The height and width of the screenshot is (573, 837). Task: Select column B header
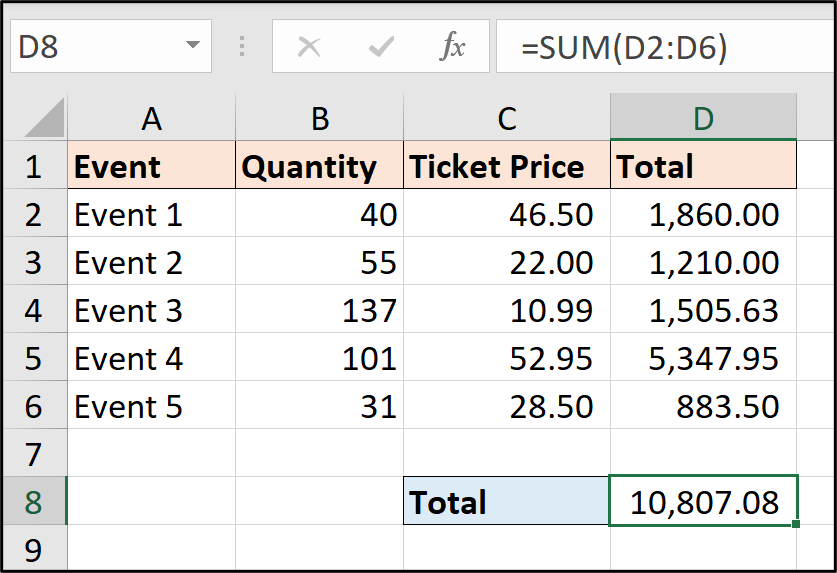[x=319, y=117]
